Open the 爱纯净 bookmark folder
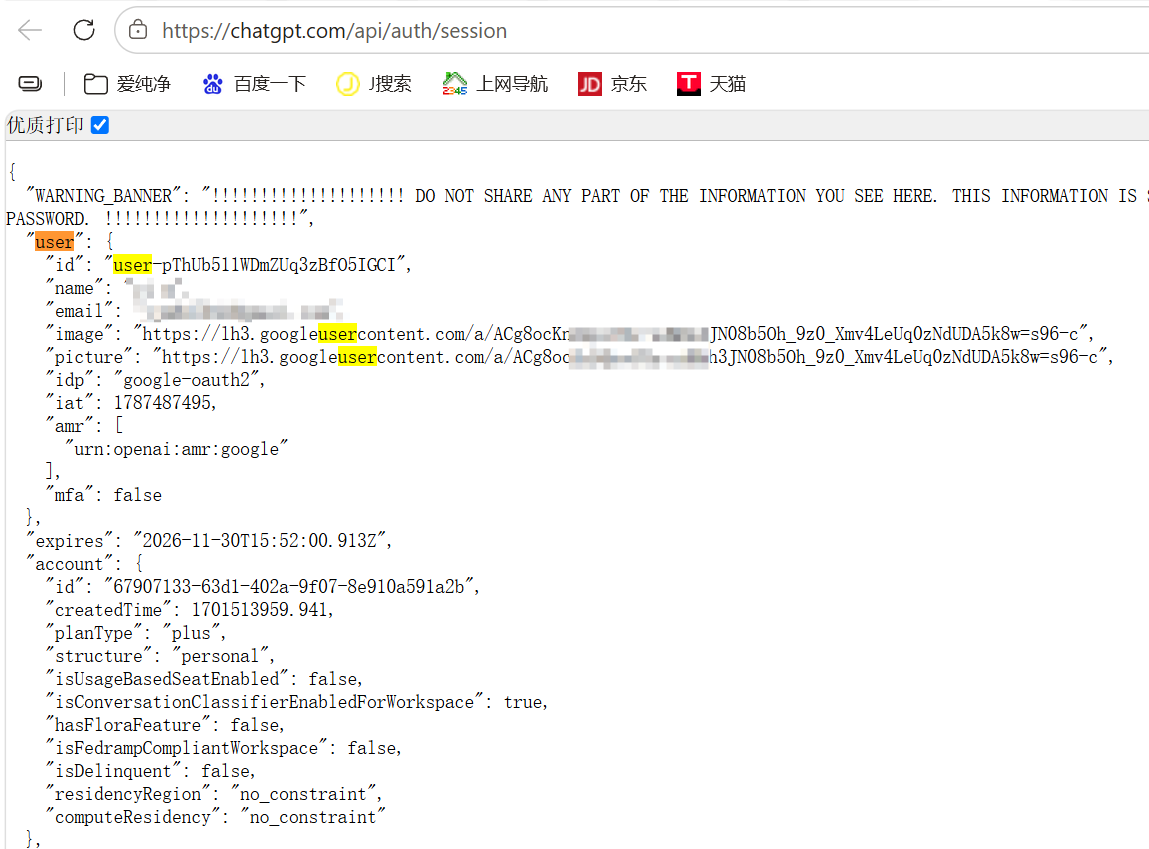This screenshot has height=849, width=1149. click(x=127, y=84)
